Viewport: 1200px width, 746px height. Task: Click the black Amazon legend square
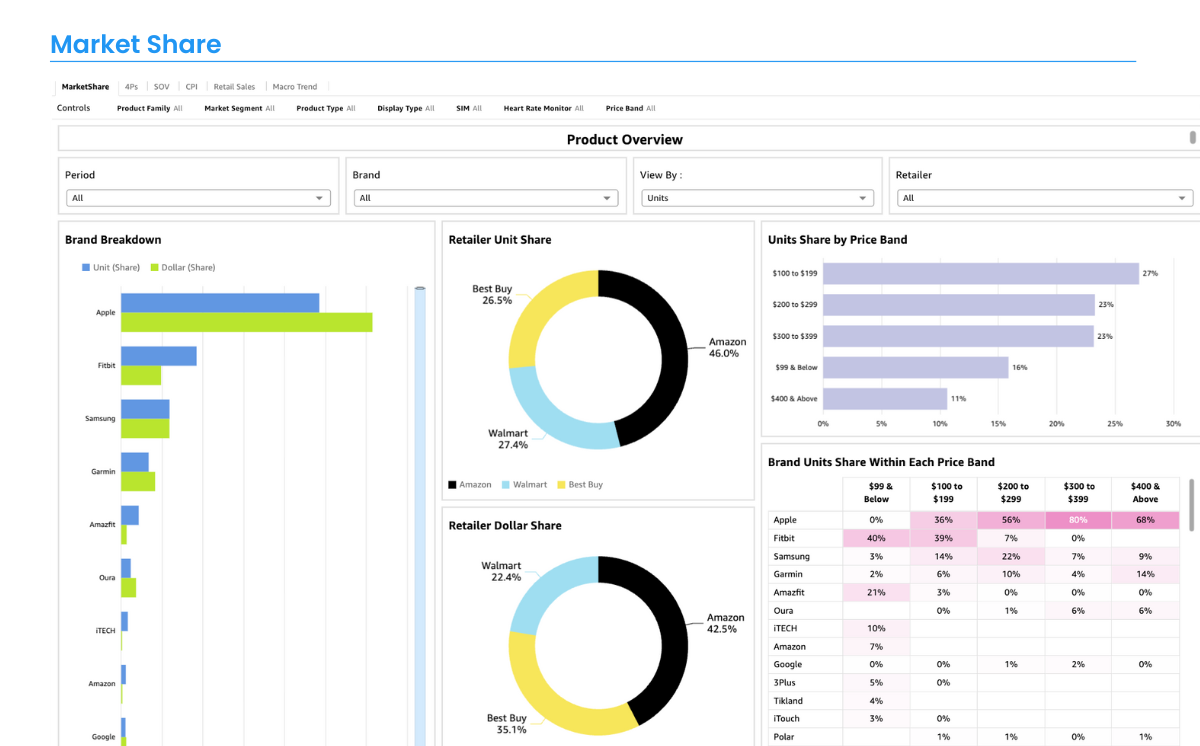pos(453,485)
